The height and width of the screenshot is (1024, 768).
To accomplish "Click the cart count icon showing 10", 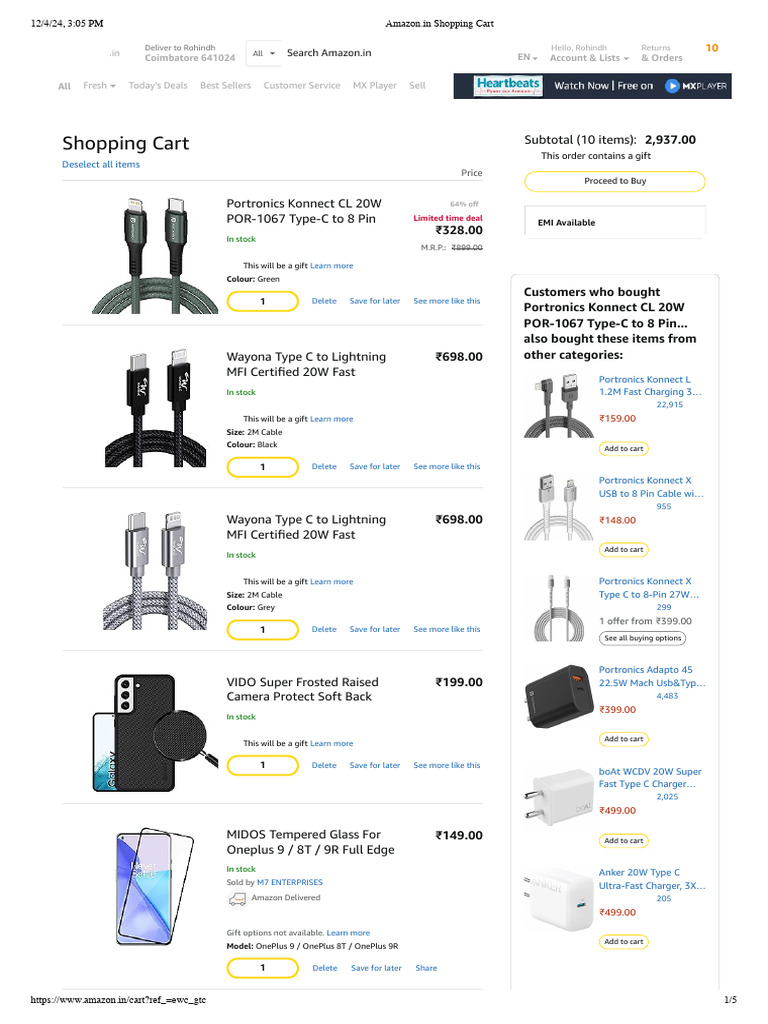I will coord(712,48).
